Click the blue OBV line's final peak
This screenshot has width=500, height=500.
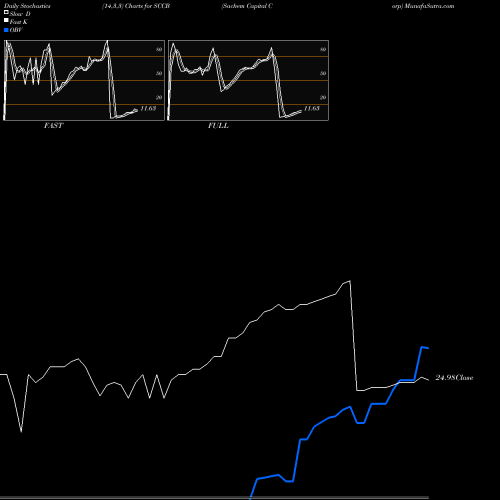(422, 347)
